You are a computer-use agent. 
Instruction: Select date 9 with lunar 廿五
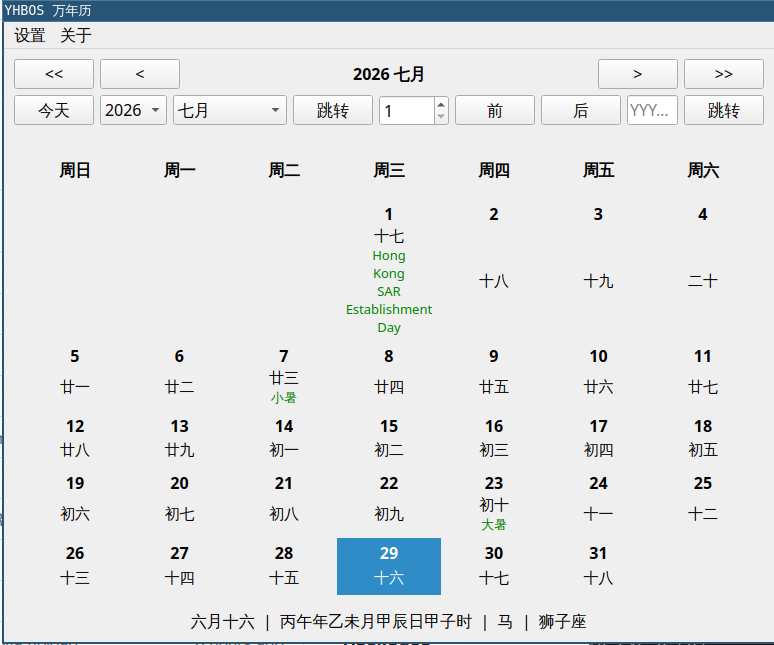click(494, 376)
